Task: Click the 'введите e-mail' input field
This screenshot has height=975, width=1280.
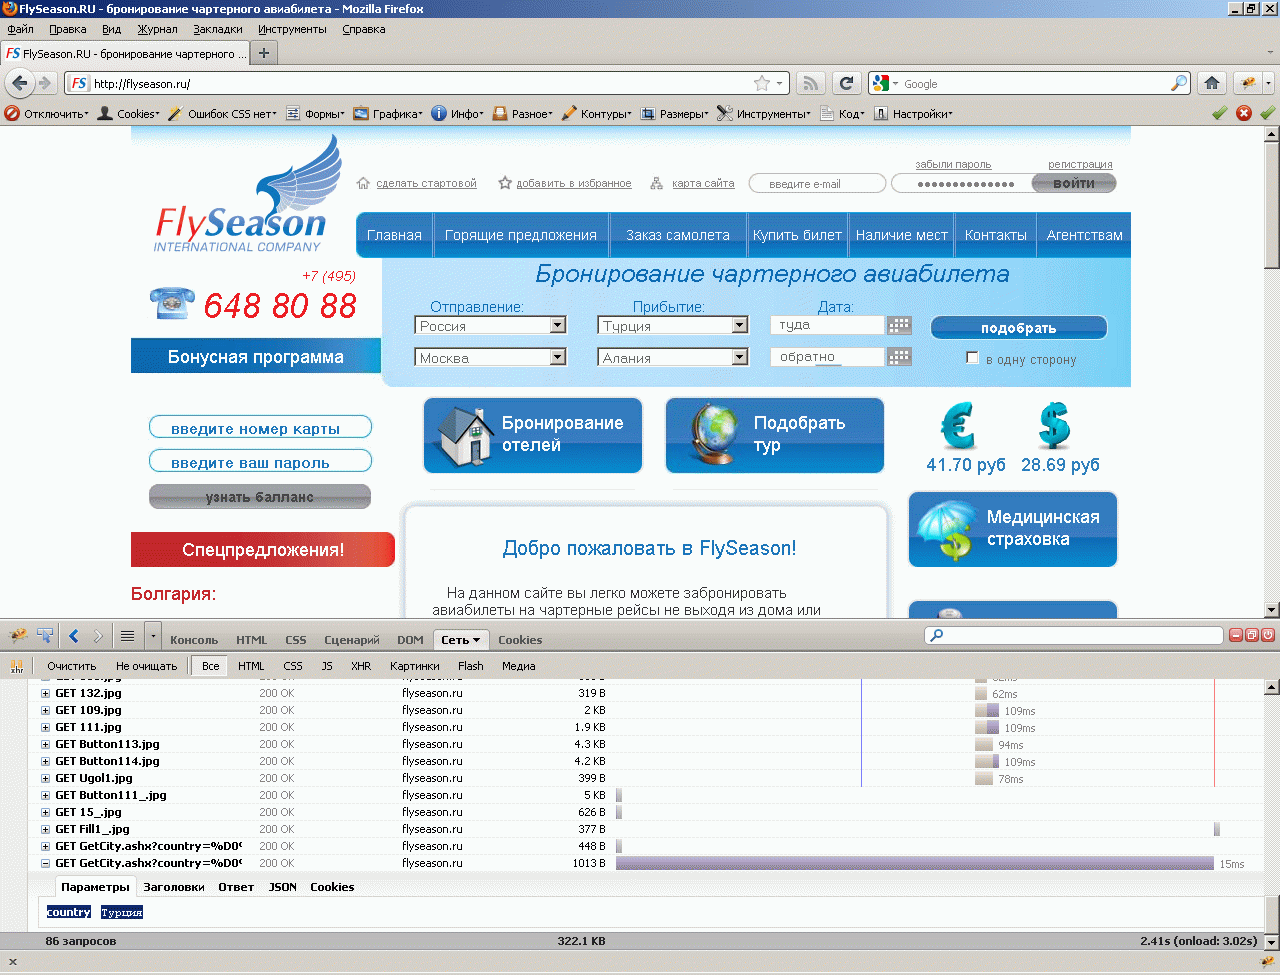Action: click(x=815, y=184)
